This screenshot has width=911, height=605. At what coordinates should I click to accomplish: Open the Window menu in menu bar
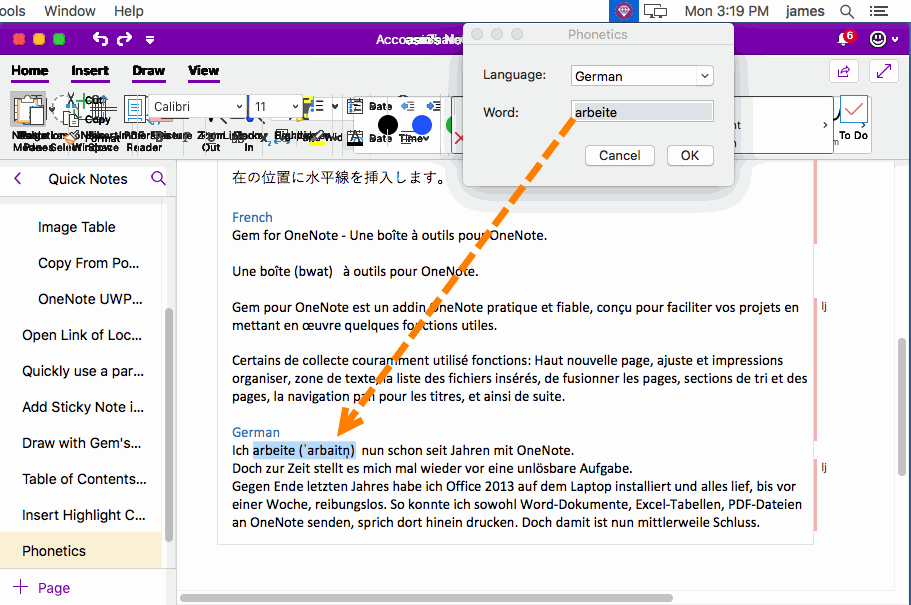pos(70,11)
